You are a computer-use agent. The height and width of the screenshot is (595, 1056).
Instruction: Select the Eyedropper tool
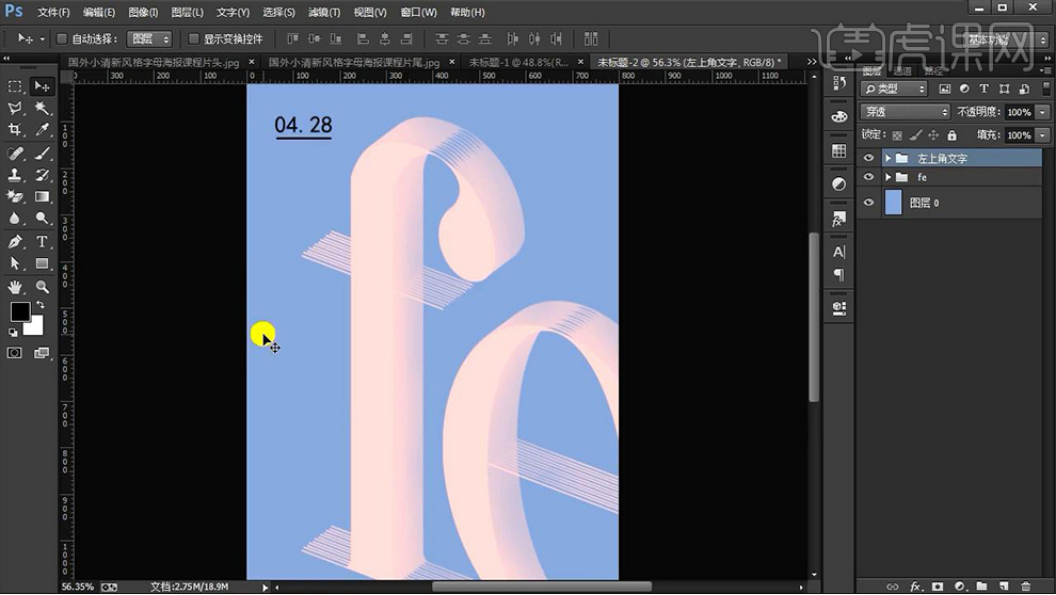42,129
